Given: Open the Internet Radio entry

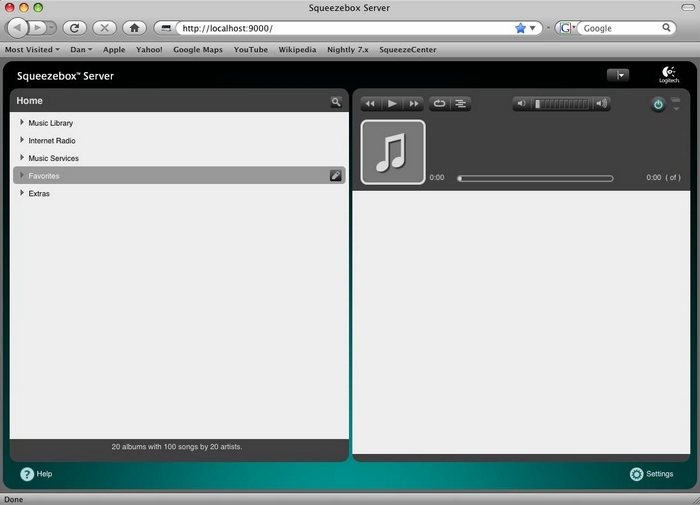Looking at the screenshot, I should tap(52, 141).
